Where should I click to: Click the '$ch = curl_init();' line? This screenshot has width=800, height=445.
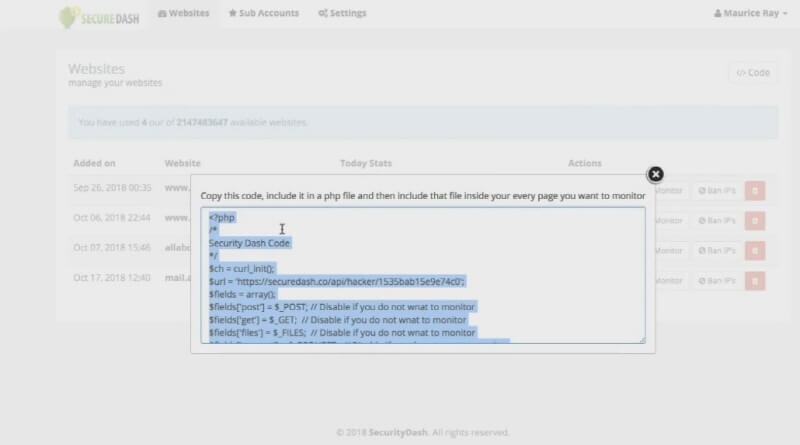241,269
